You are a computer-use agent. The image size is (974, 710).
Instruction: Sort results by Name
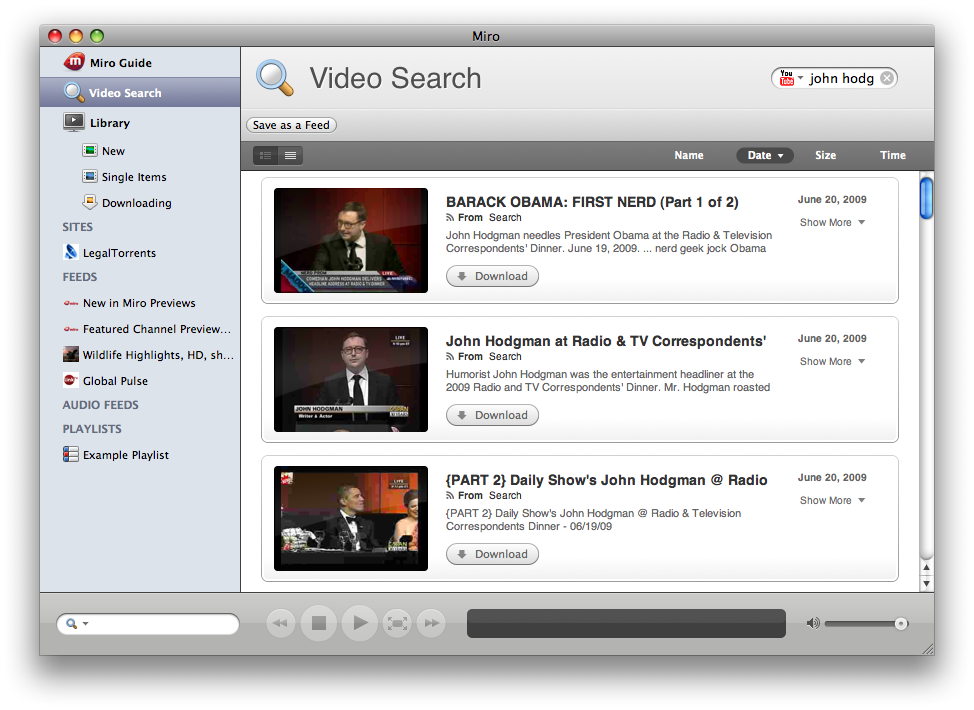pos(689,155)
